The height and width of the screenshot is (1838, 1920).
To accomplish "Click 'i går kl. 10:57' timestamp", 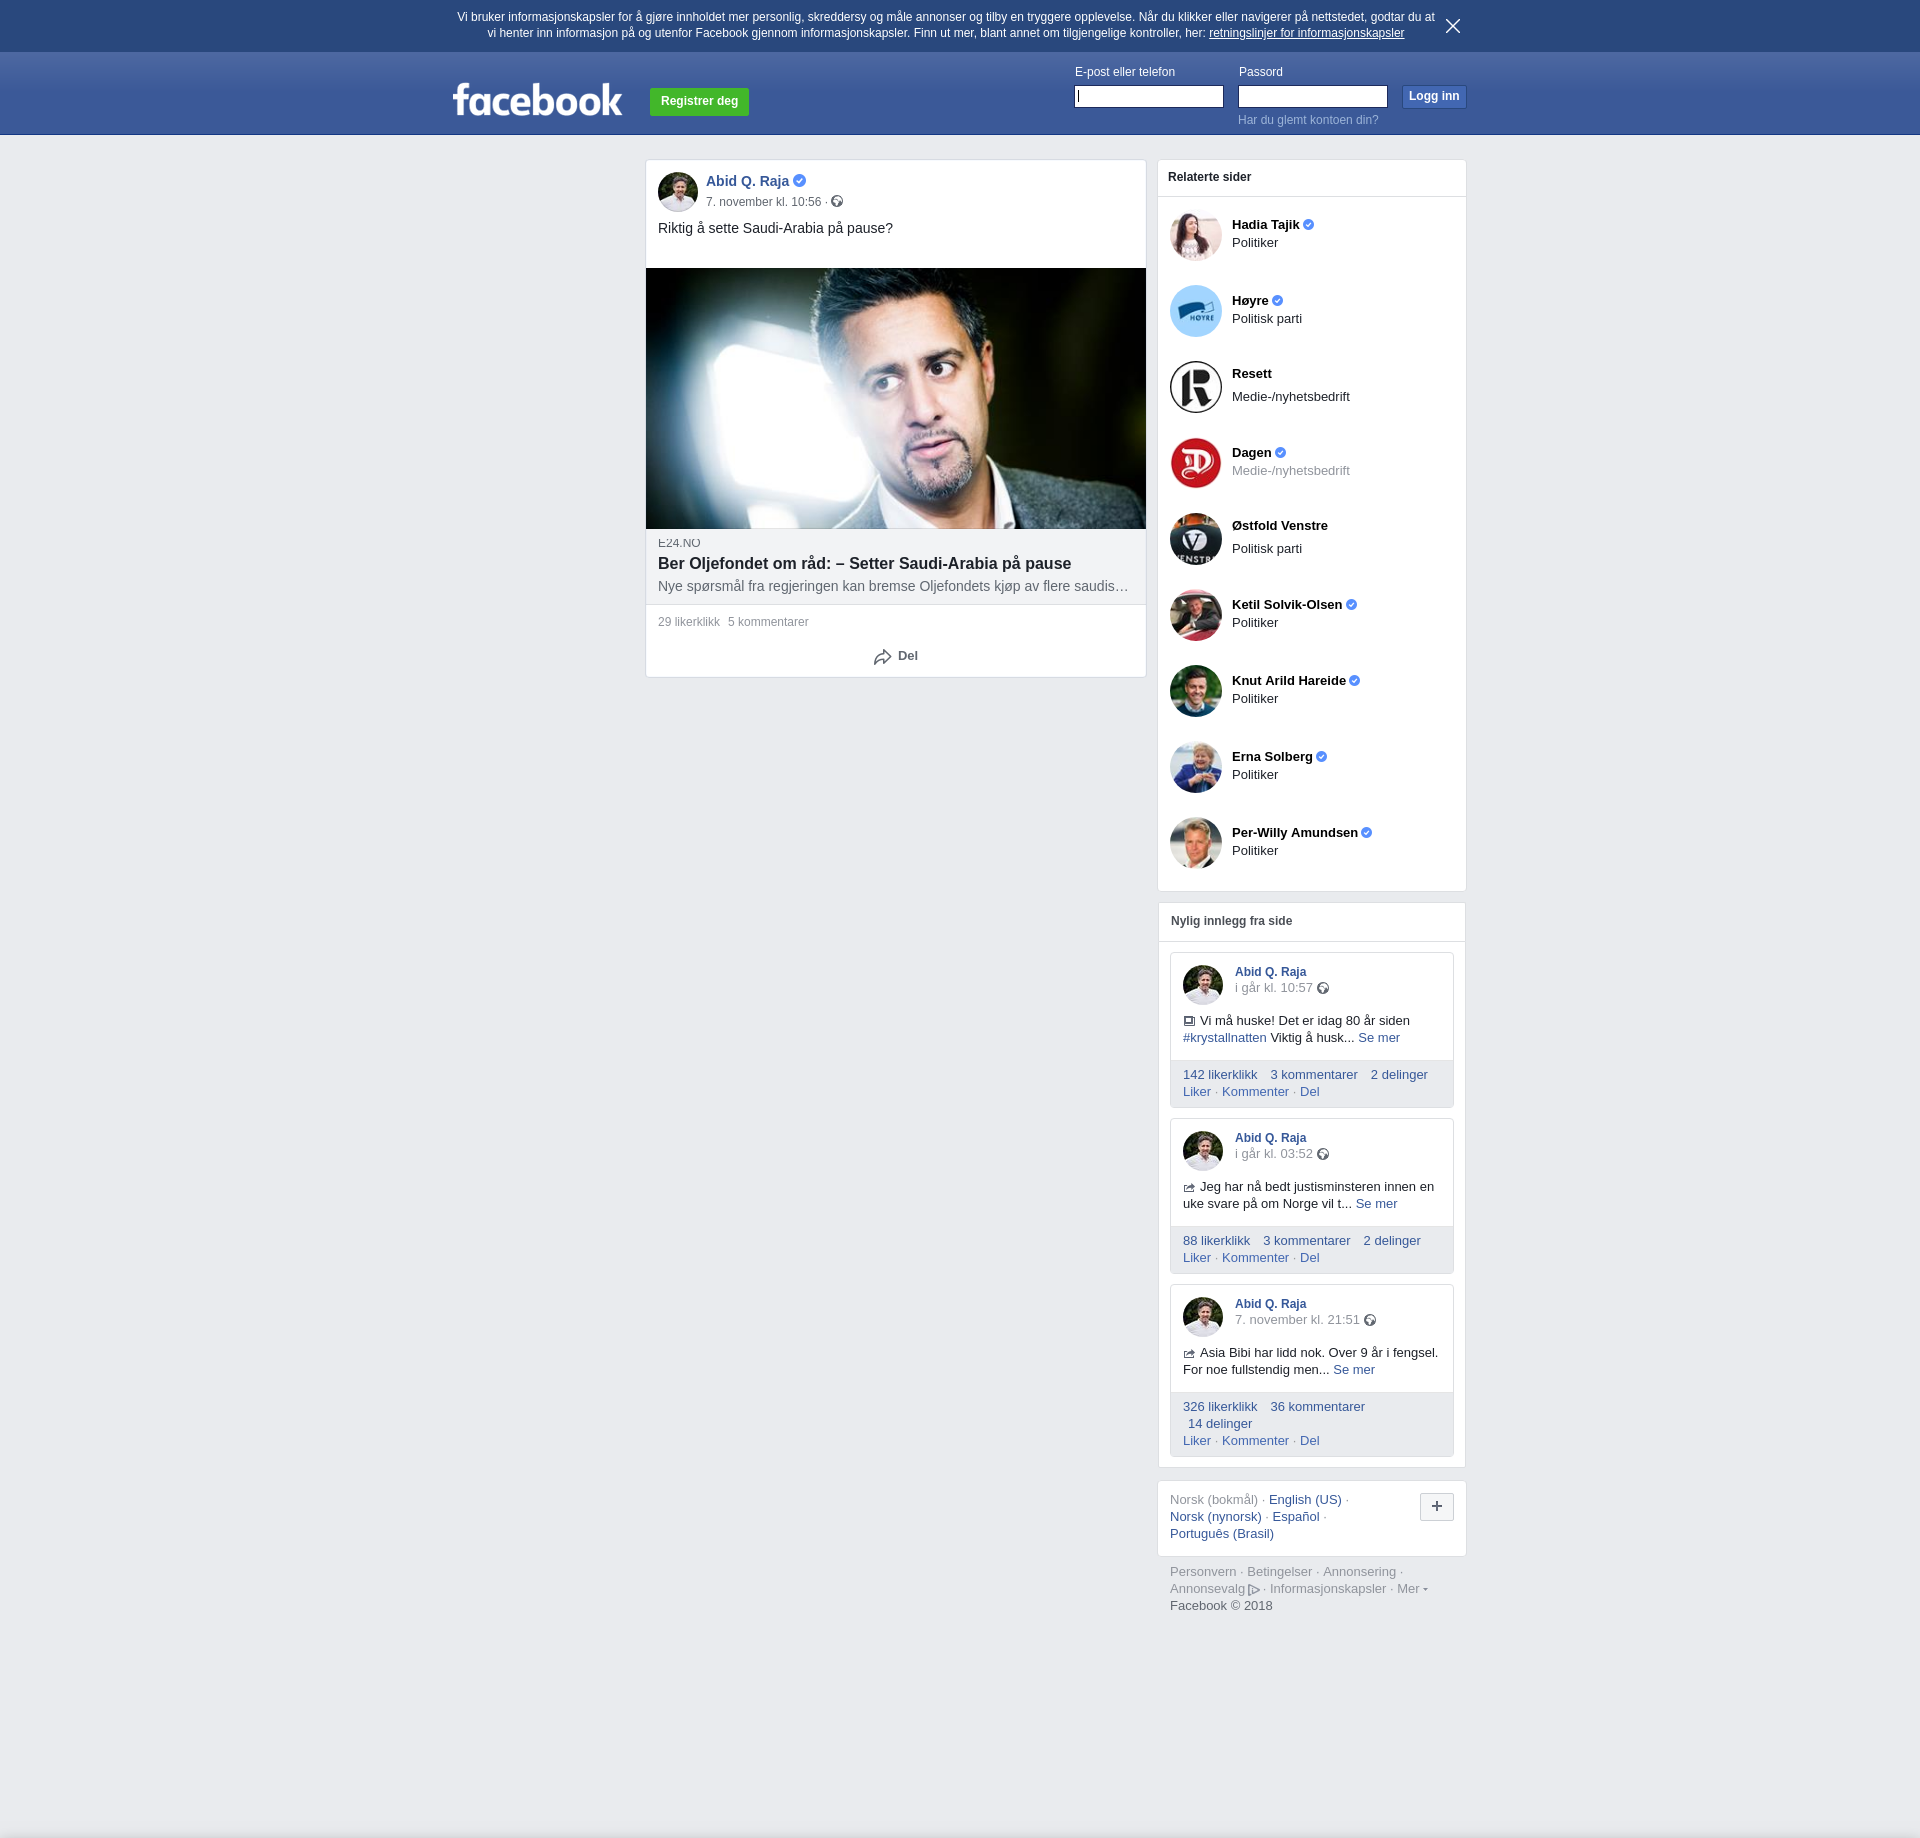I will [x=1274, y=988].
